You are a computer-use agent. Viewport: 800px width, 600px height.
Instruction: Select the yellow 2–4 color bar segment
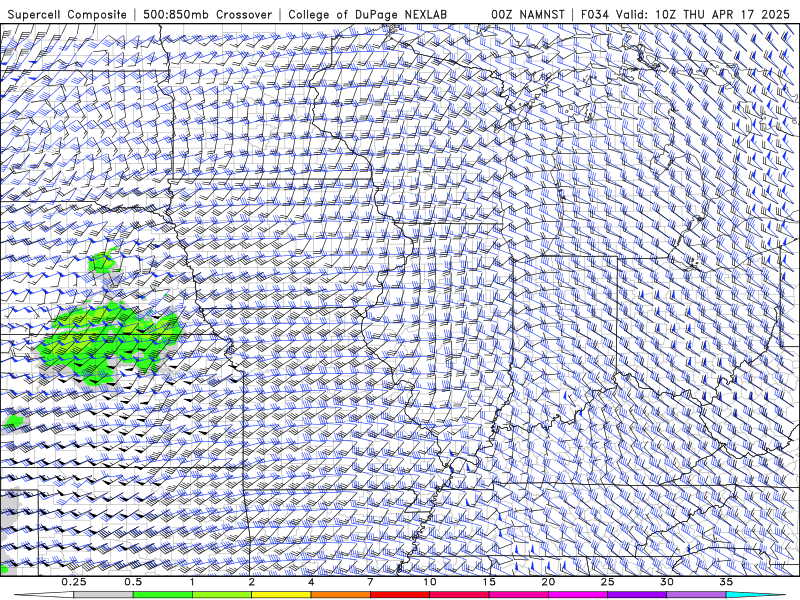coord(281,595)
